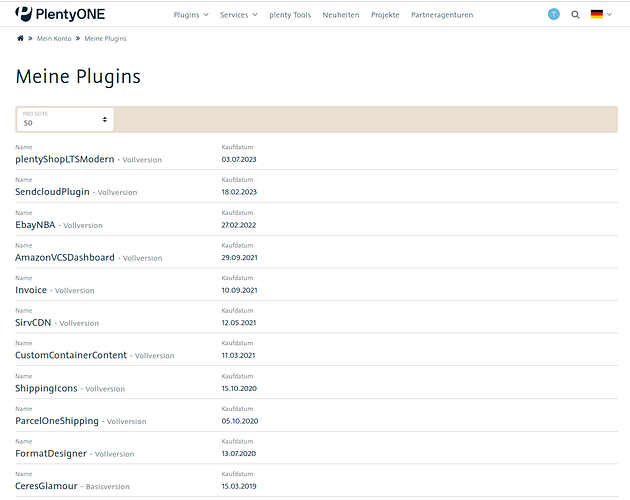Expand the Services menu dropdown
The width and height of the screenshot is (630, 500).
tap(239, 15)
